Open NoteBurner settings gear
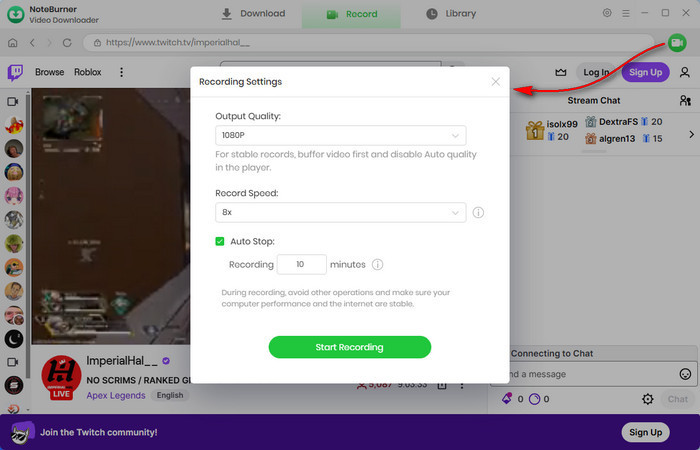This screenshot has width=700, height=450. point(607,14)
